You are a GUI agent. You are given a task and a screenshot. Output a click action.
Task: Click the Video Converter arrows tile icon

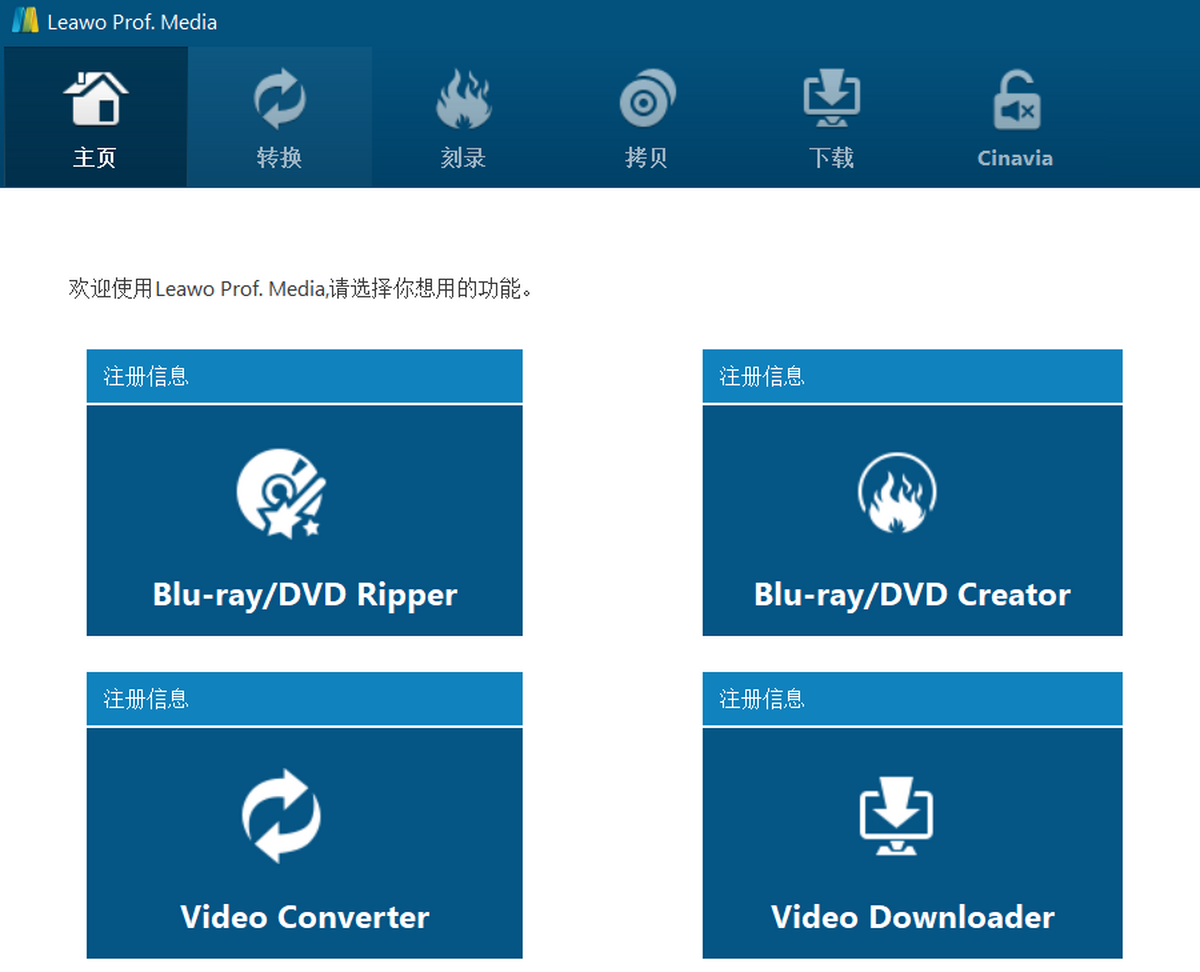click(282, 815)
